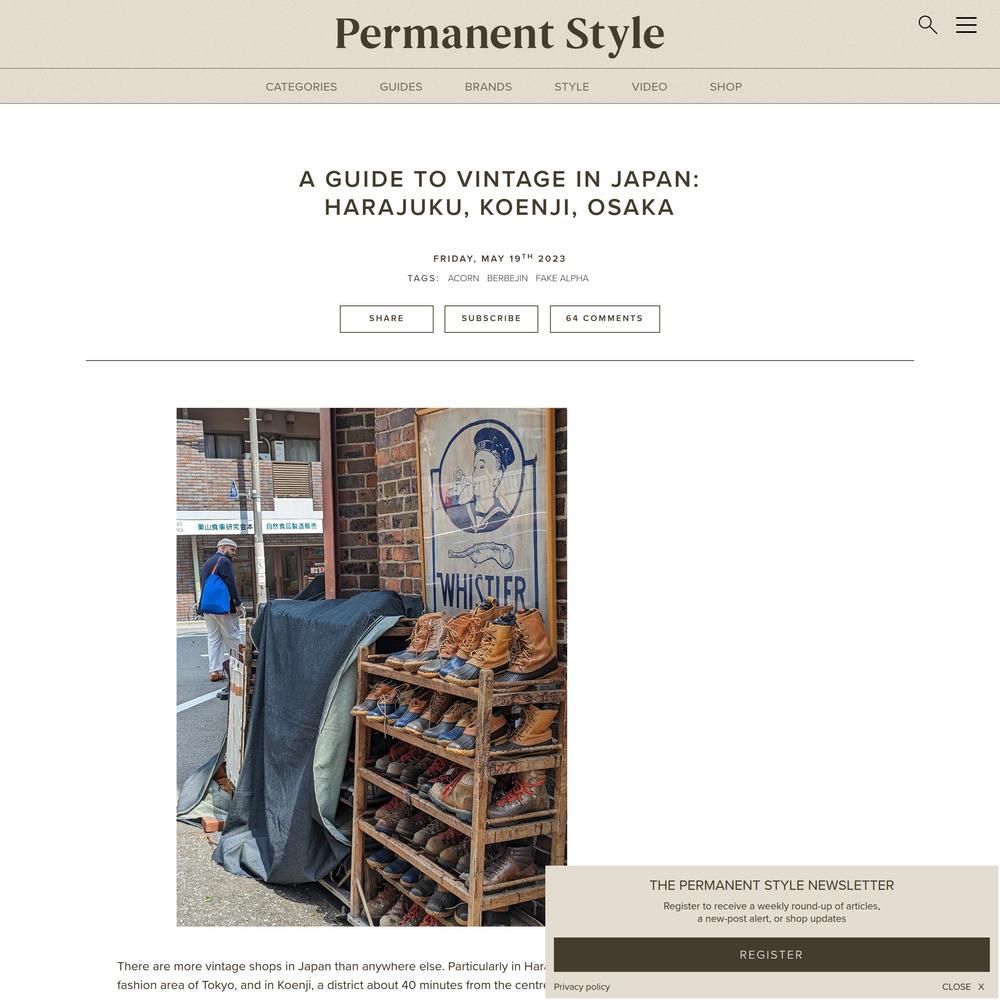Visit the Shop page
Image resolution: width=1000 pixels, height=1000 pixels.
tap(726, 87)
